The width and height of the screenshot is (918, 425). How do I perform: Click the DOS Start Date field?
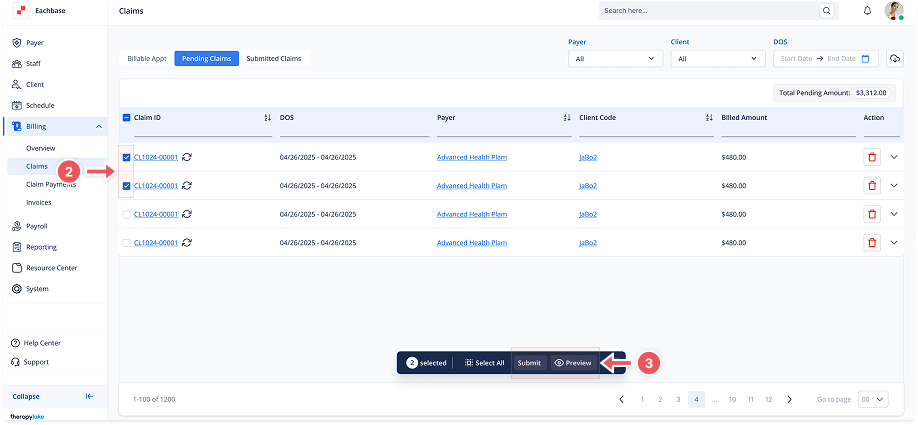coord(796,59)
